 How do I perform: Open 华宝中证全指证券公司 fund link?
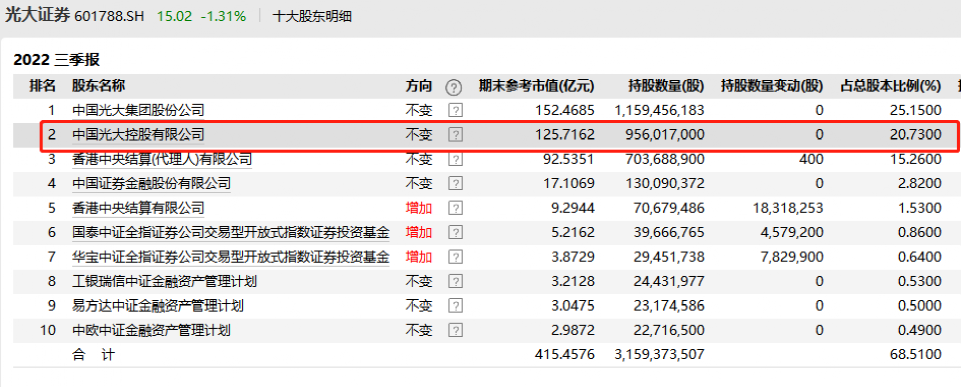tap(230, 257)
